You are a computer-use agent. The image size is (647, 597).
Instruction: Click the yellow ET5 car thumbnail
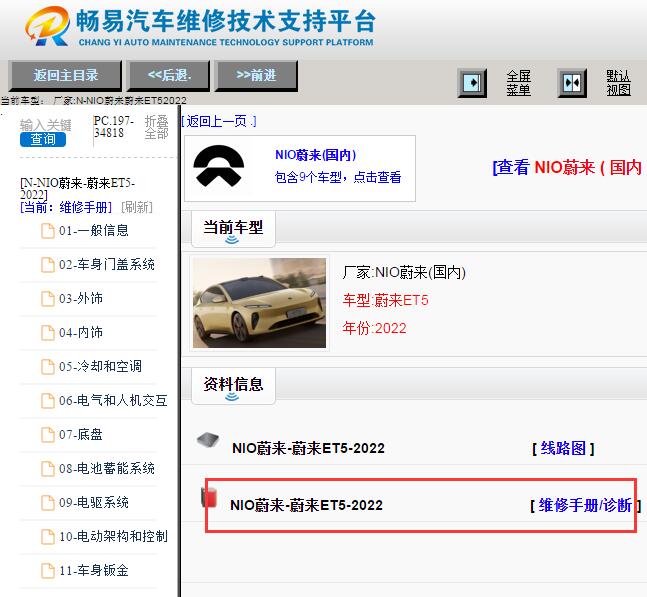click(x=259, y=303)
